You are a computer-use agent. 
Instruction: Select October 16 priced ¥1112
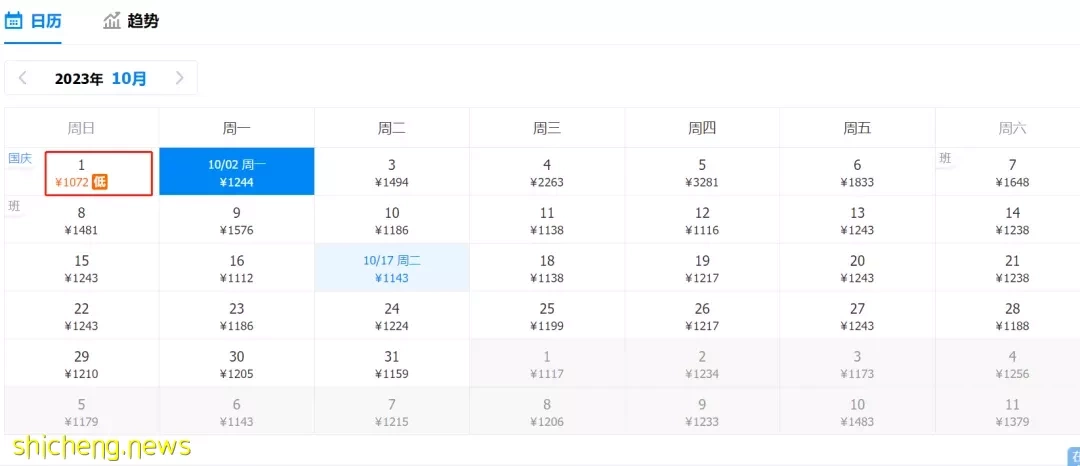coord(237,267)
